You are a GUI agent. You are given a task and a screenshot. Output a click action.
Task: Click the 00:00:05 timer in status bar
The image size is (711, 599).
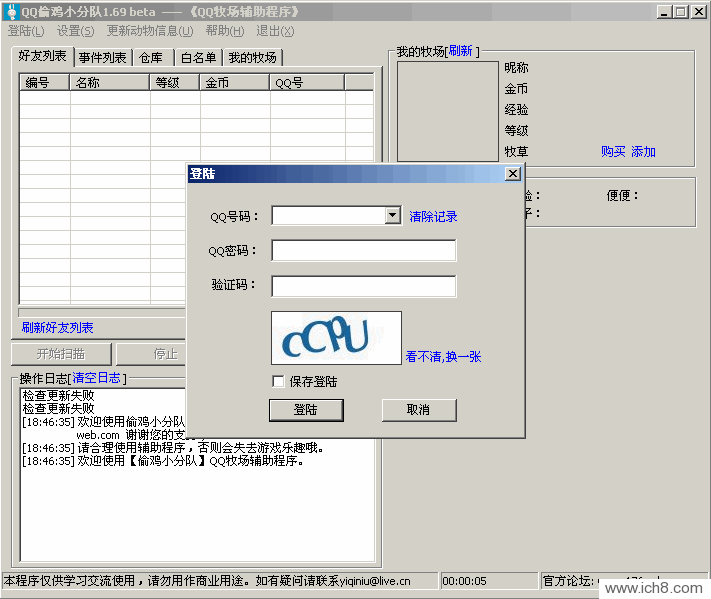point(464,581)
